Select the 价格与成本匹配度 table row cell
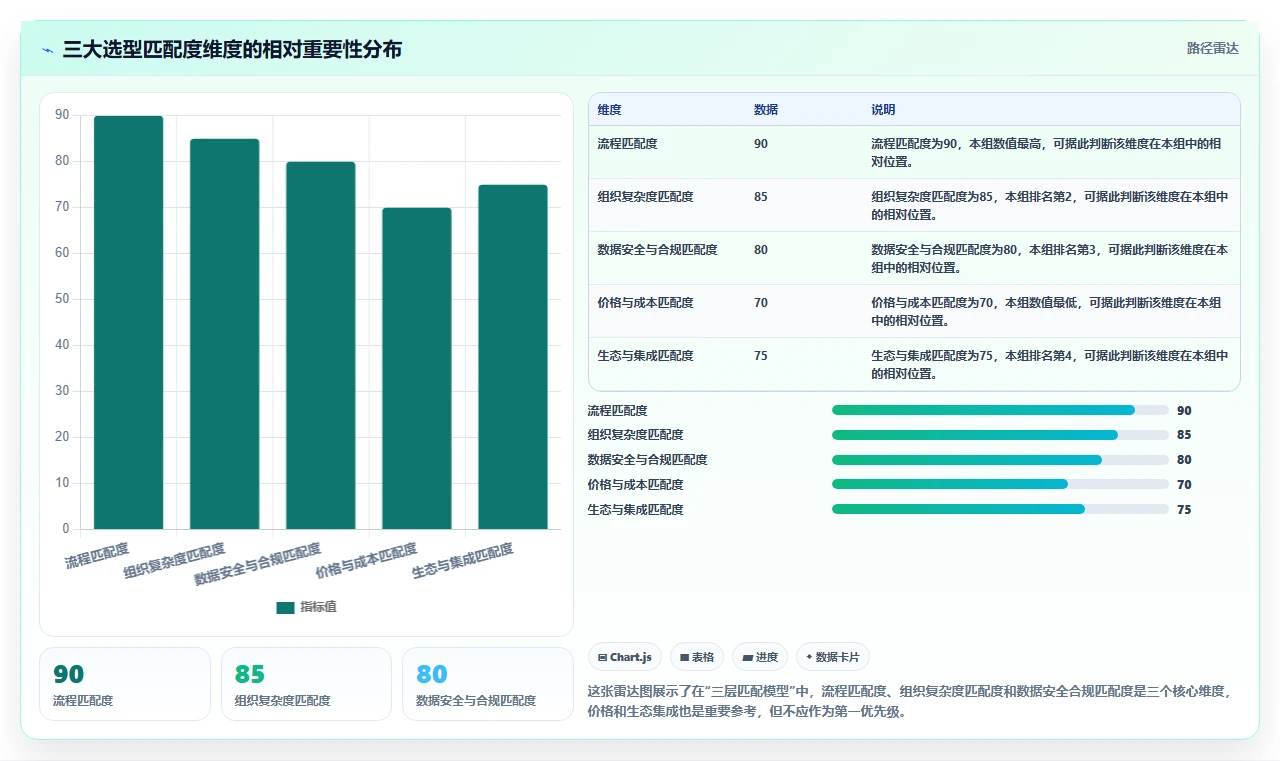 click(x=645, y=303)
